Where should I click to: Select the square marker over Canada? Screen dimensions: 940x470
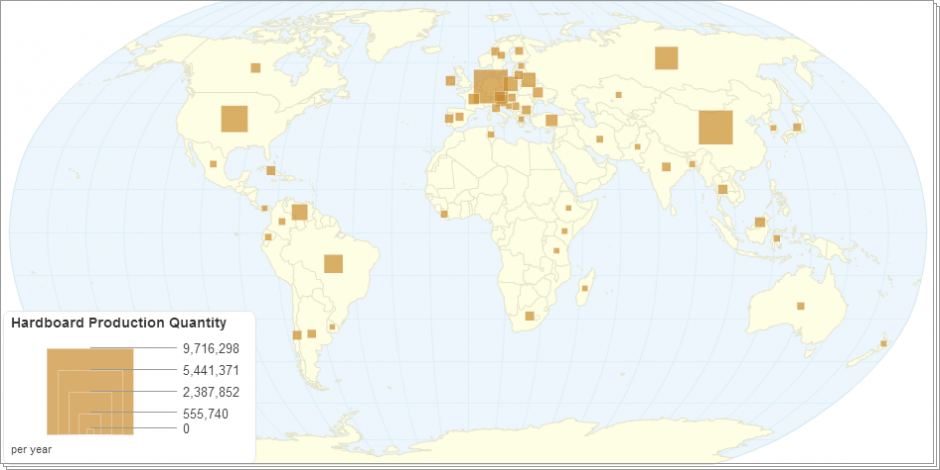point(255,68)
